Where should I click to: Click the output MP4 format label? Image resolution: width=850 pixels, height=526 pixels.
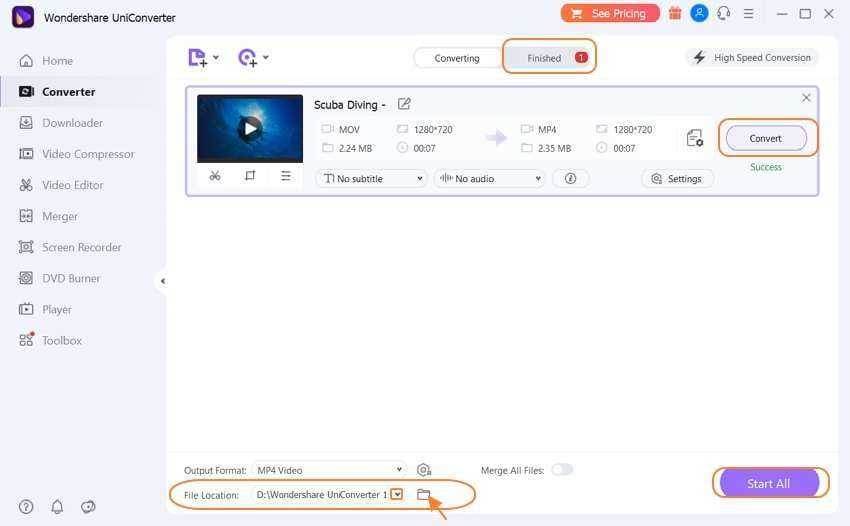(x=547, y=130)
